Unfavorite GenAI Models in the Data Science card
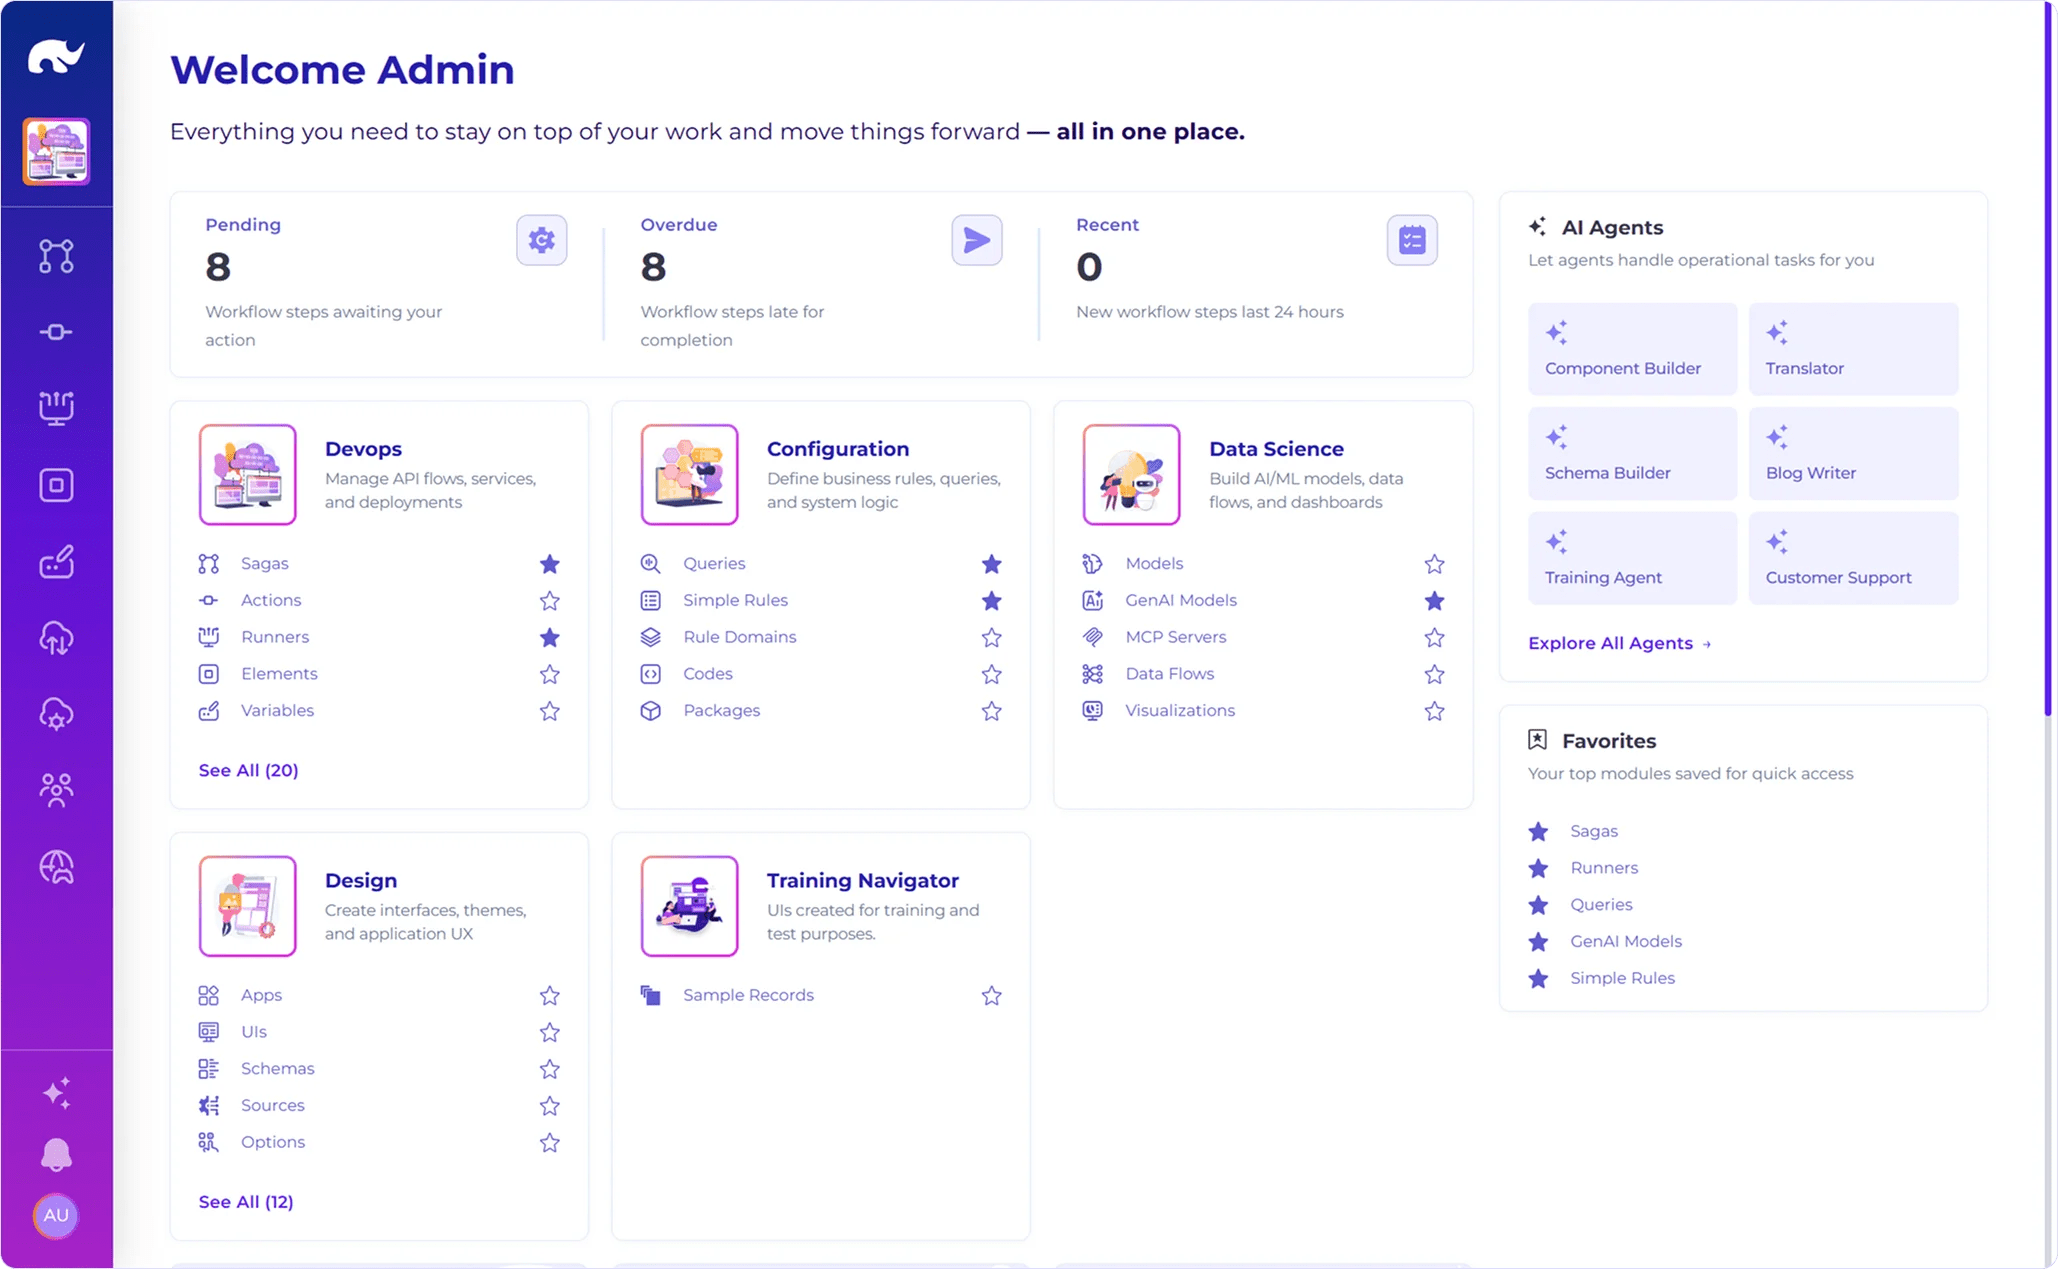The height and width of the screenshot is (1269, 2058). pos(1434,601)
